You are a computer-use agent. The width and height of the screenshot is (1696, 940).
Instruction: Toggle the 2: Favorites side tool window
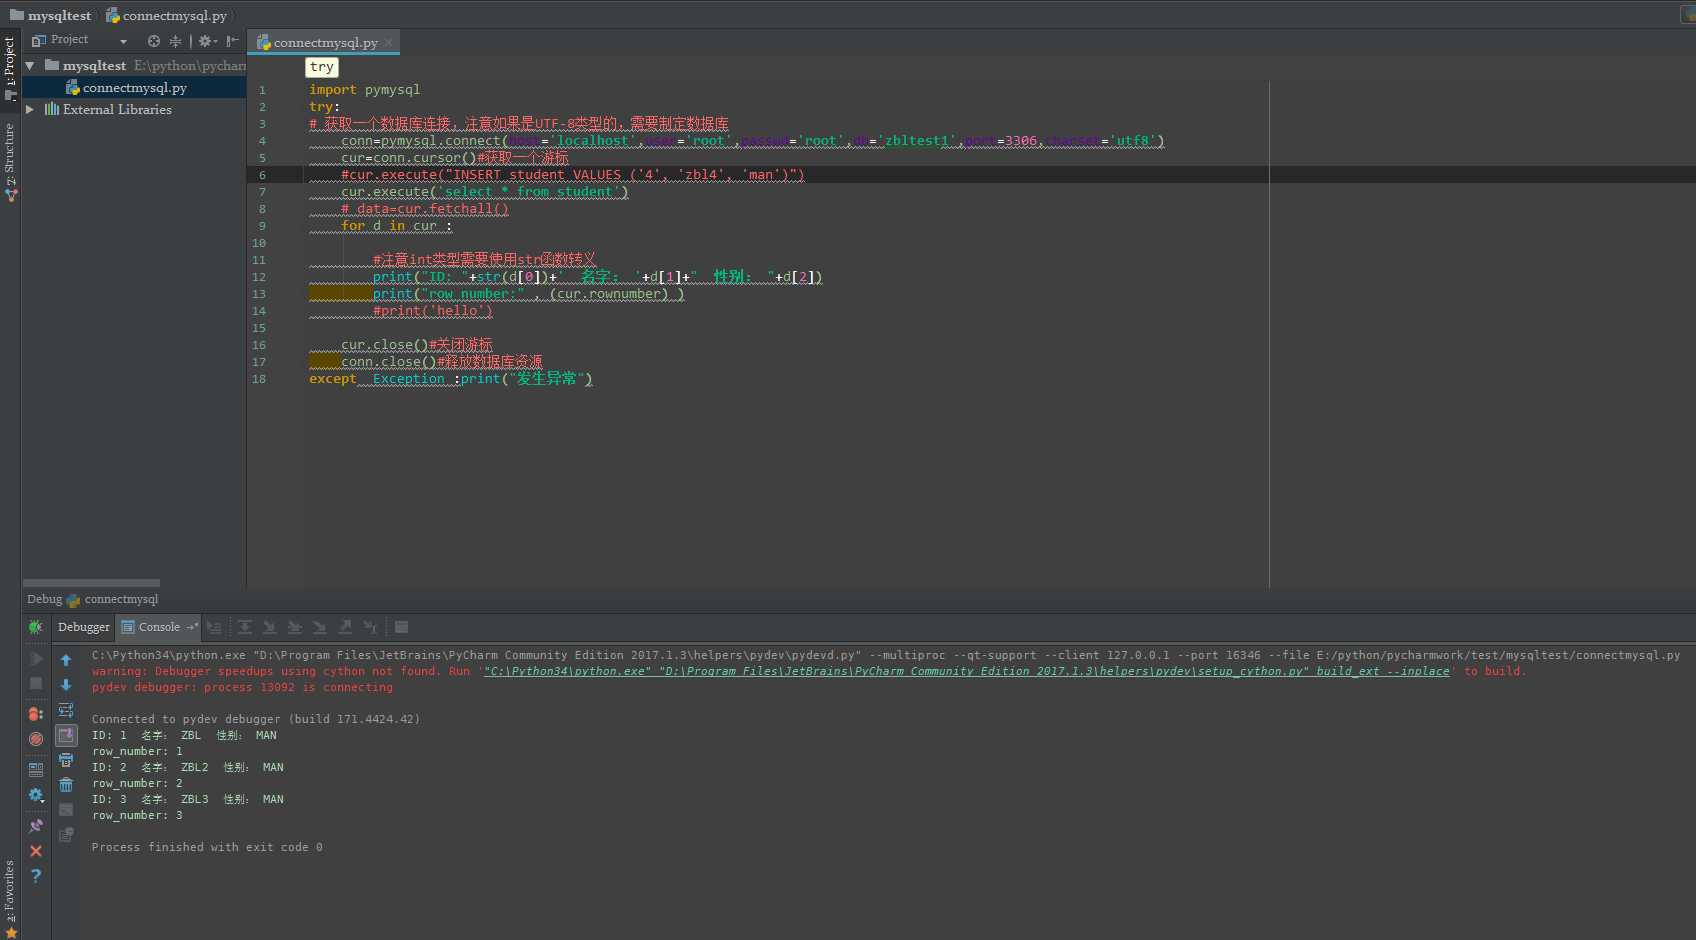(10, 898)
